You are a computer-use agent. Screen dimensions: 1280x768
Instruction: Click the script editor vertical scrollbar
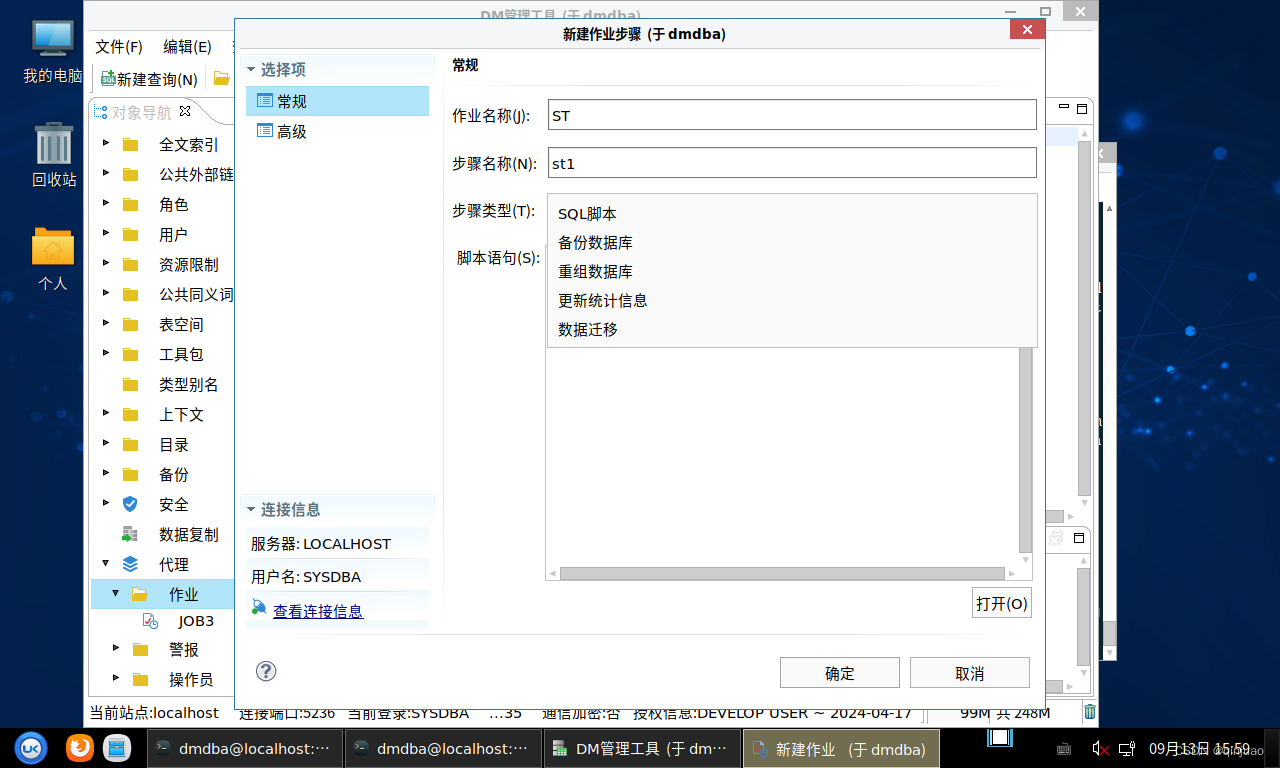[1025, 450]
